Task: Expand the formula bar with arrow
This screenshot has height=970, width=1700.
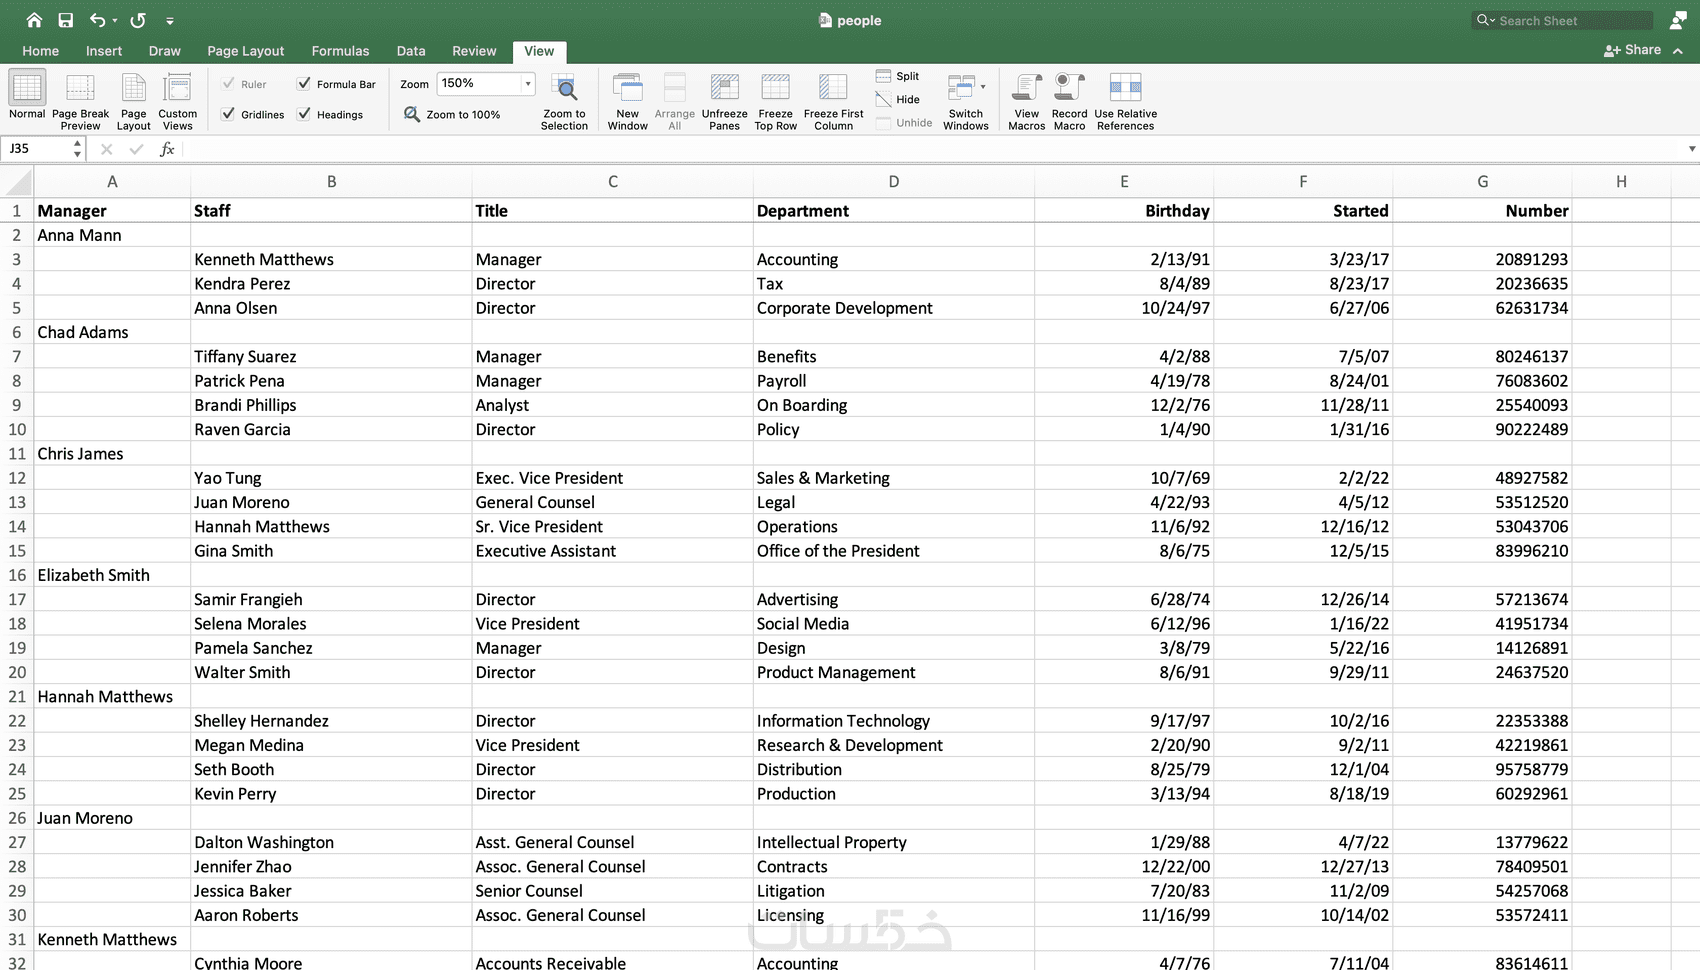Action: [x=1691, y=149]
